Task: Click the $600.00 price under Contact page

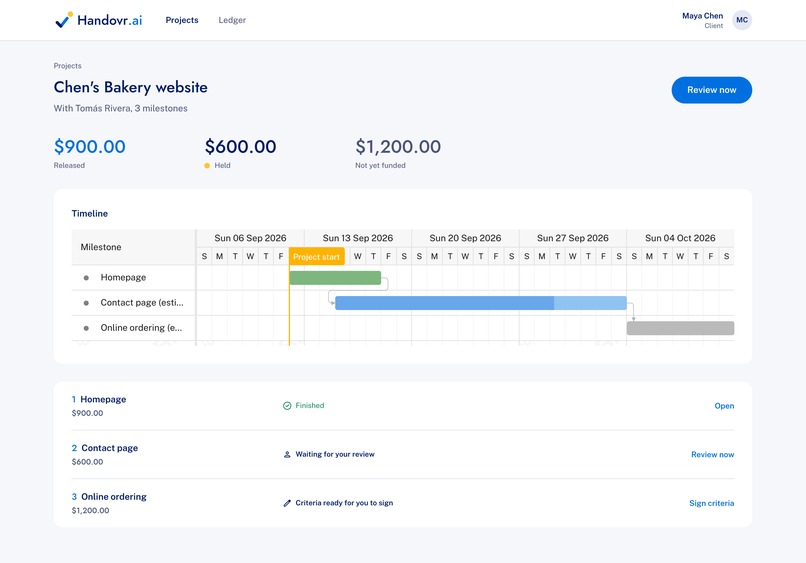Action: tap(87, 462)
